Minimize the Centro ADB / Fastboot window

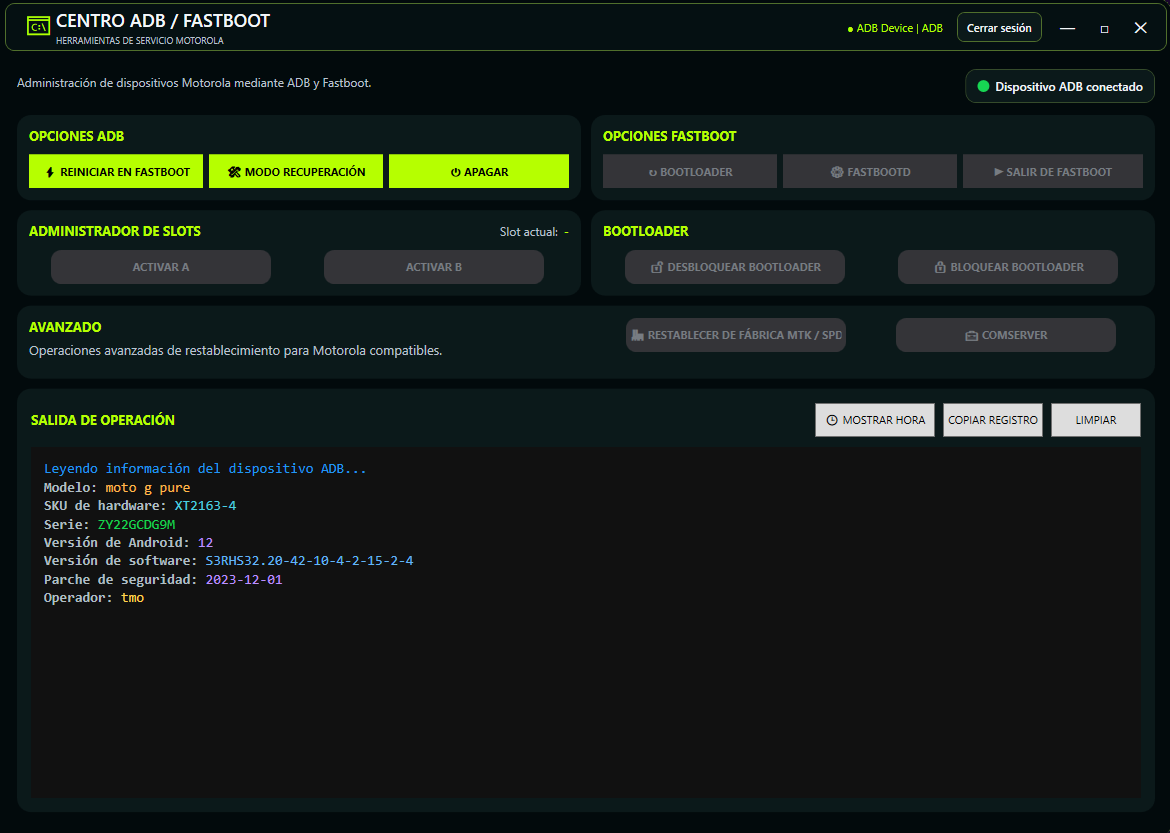(1068, 28)
